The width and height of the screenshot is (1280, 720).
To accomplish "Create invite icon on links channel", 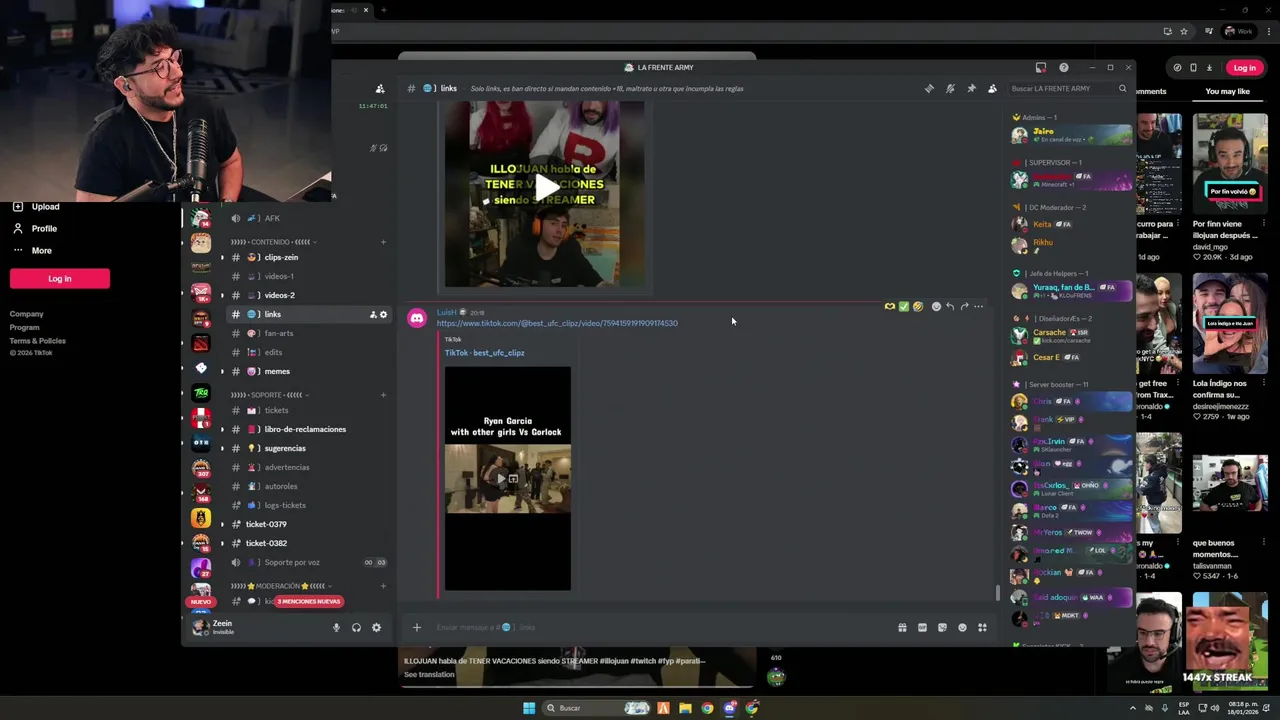I will (x=373, y=314).
